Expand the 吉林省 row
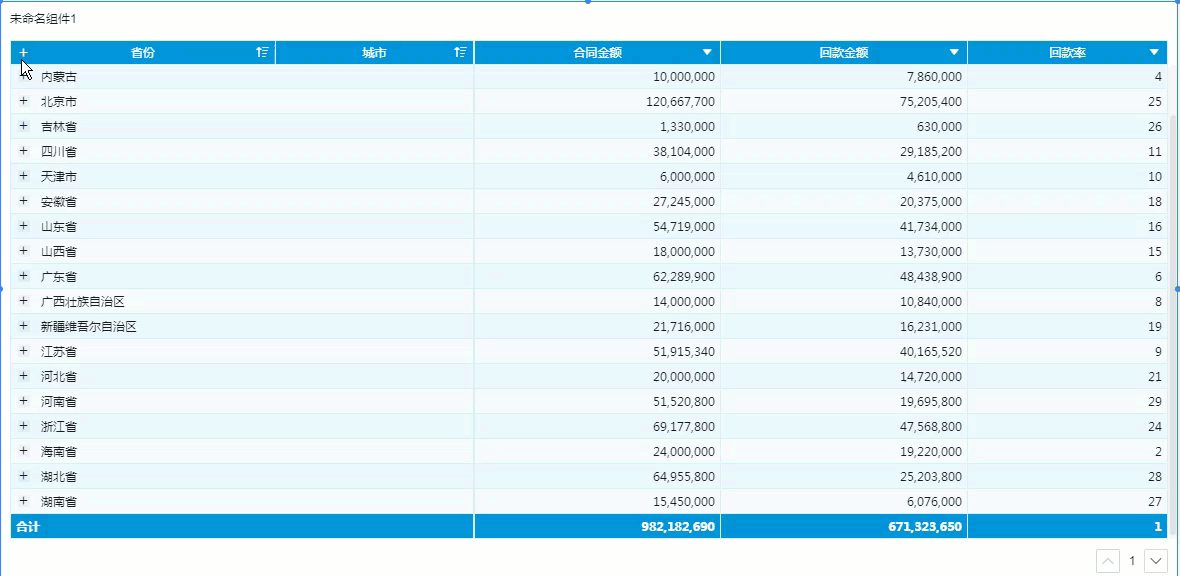 coord(23,126)
